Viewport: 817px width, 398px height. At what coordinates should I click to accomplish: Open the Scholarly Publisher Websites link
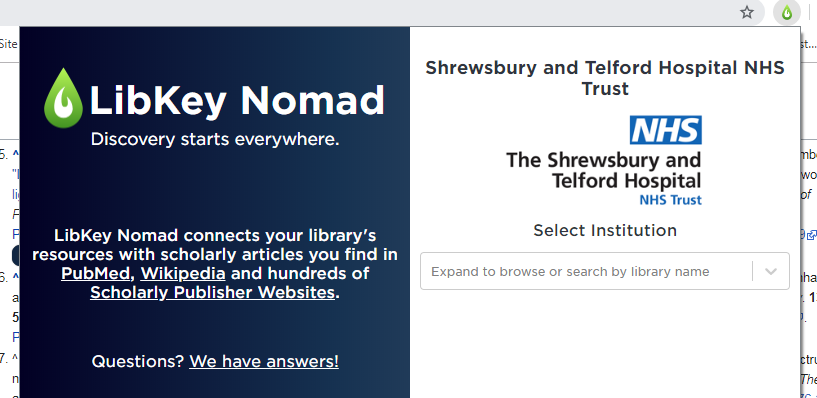tap(213, 293)
